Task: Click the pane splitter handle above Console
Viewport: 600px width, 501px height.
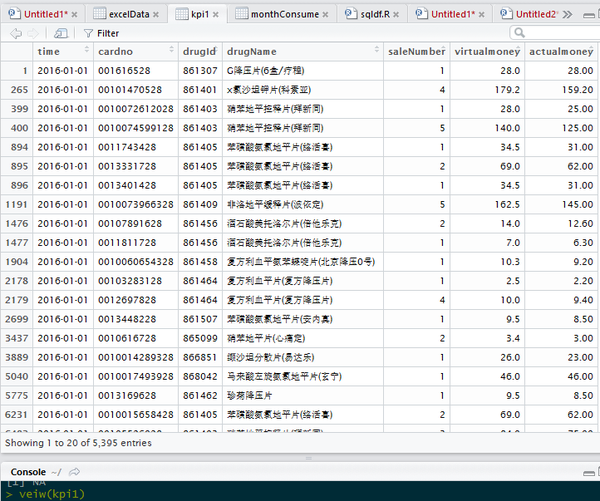Action: [309, 458]
